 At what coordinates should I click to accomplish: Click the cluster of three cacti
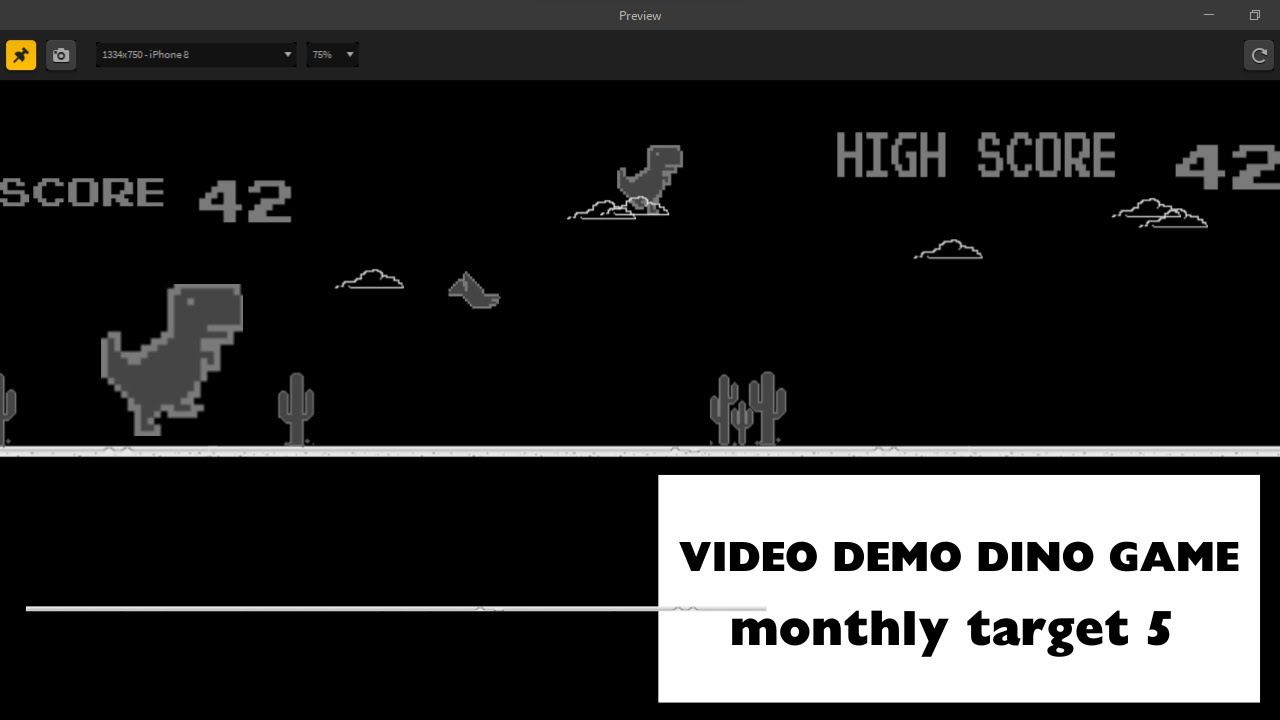748,408
